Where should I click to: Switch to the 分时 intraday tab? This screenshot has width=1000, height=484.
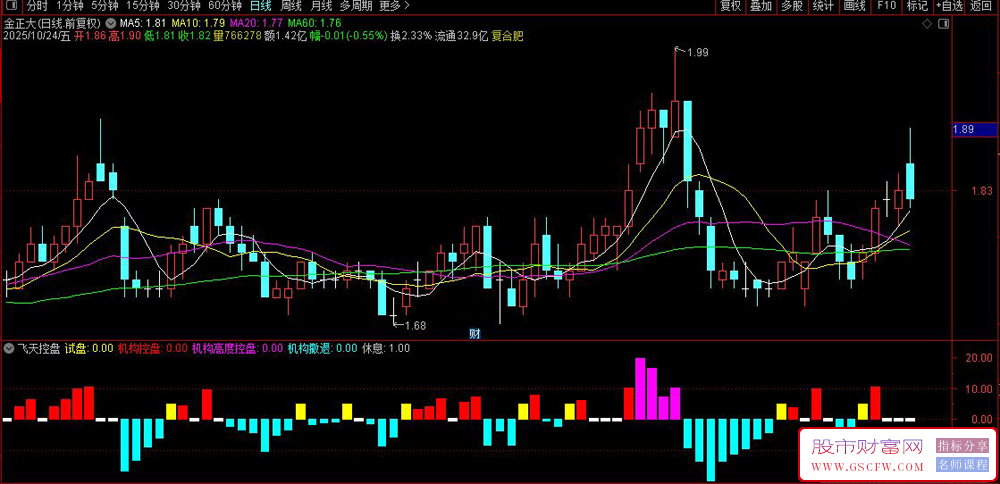point(37,6)
